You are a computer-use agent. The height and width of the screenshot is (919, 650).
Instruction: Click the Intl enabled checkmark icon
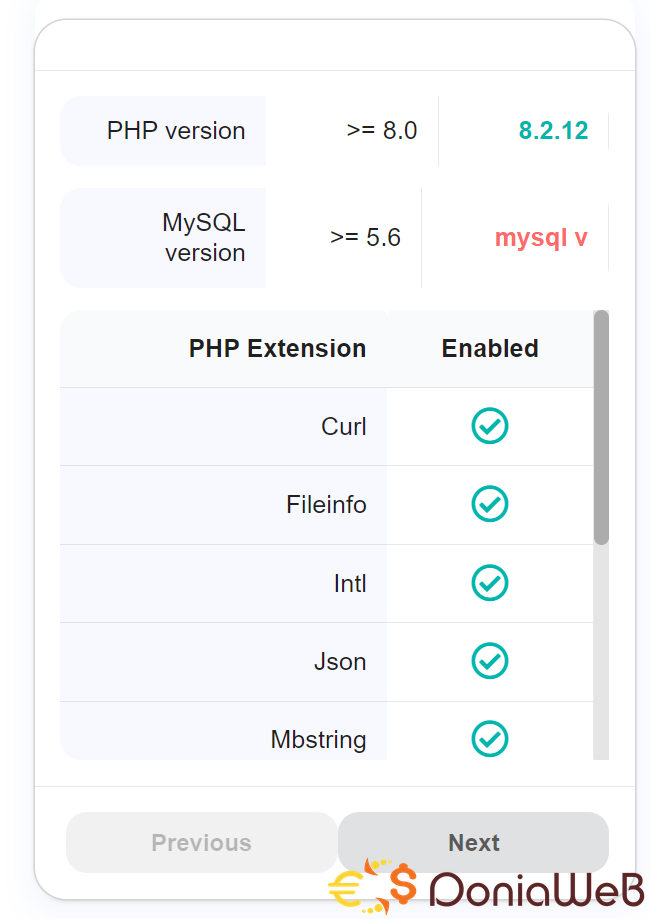(490, 582)
